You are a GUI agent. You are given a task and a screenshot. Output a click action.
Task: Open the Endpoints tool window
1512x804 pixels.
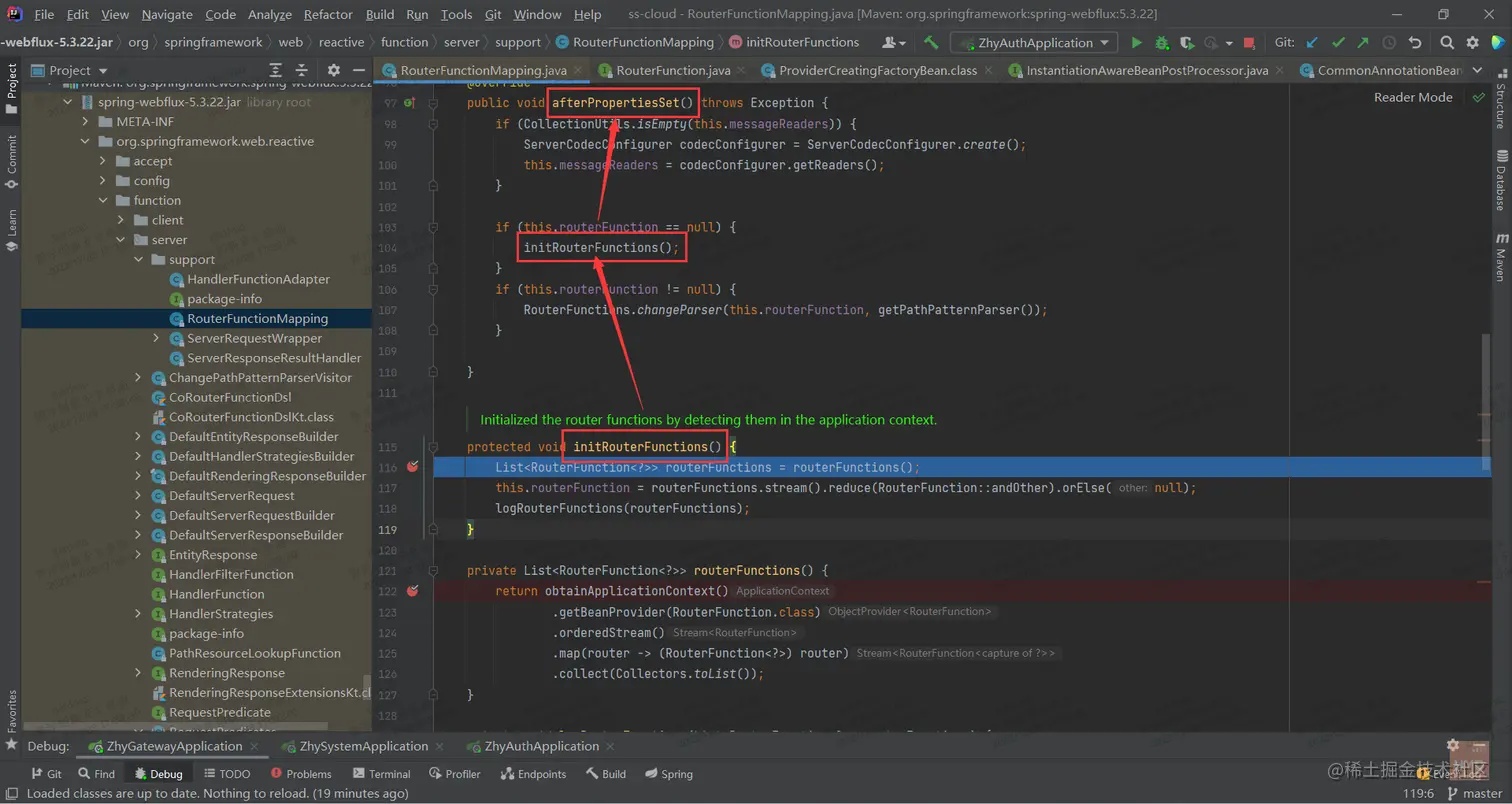point(533,774)
